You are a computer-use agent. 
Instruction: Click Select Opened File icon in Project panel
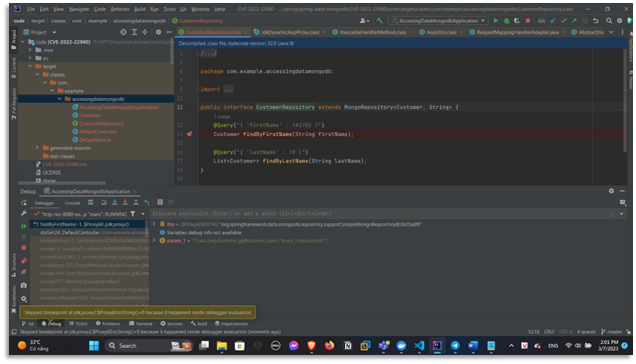123,32
